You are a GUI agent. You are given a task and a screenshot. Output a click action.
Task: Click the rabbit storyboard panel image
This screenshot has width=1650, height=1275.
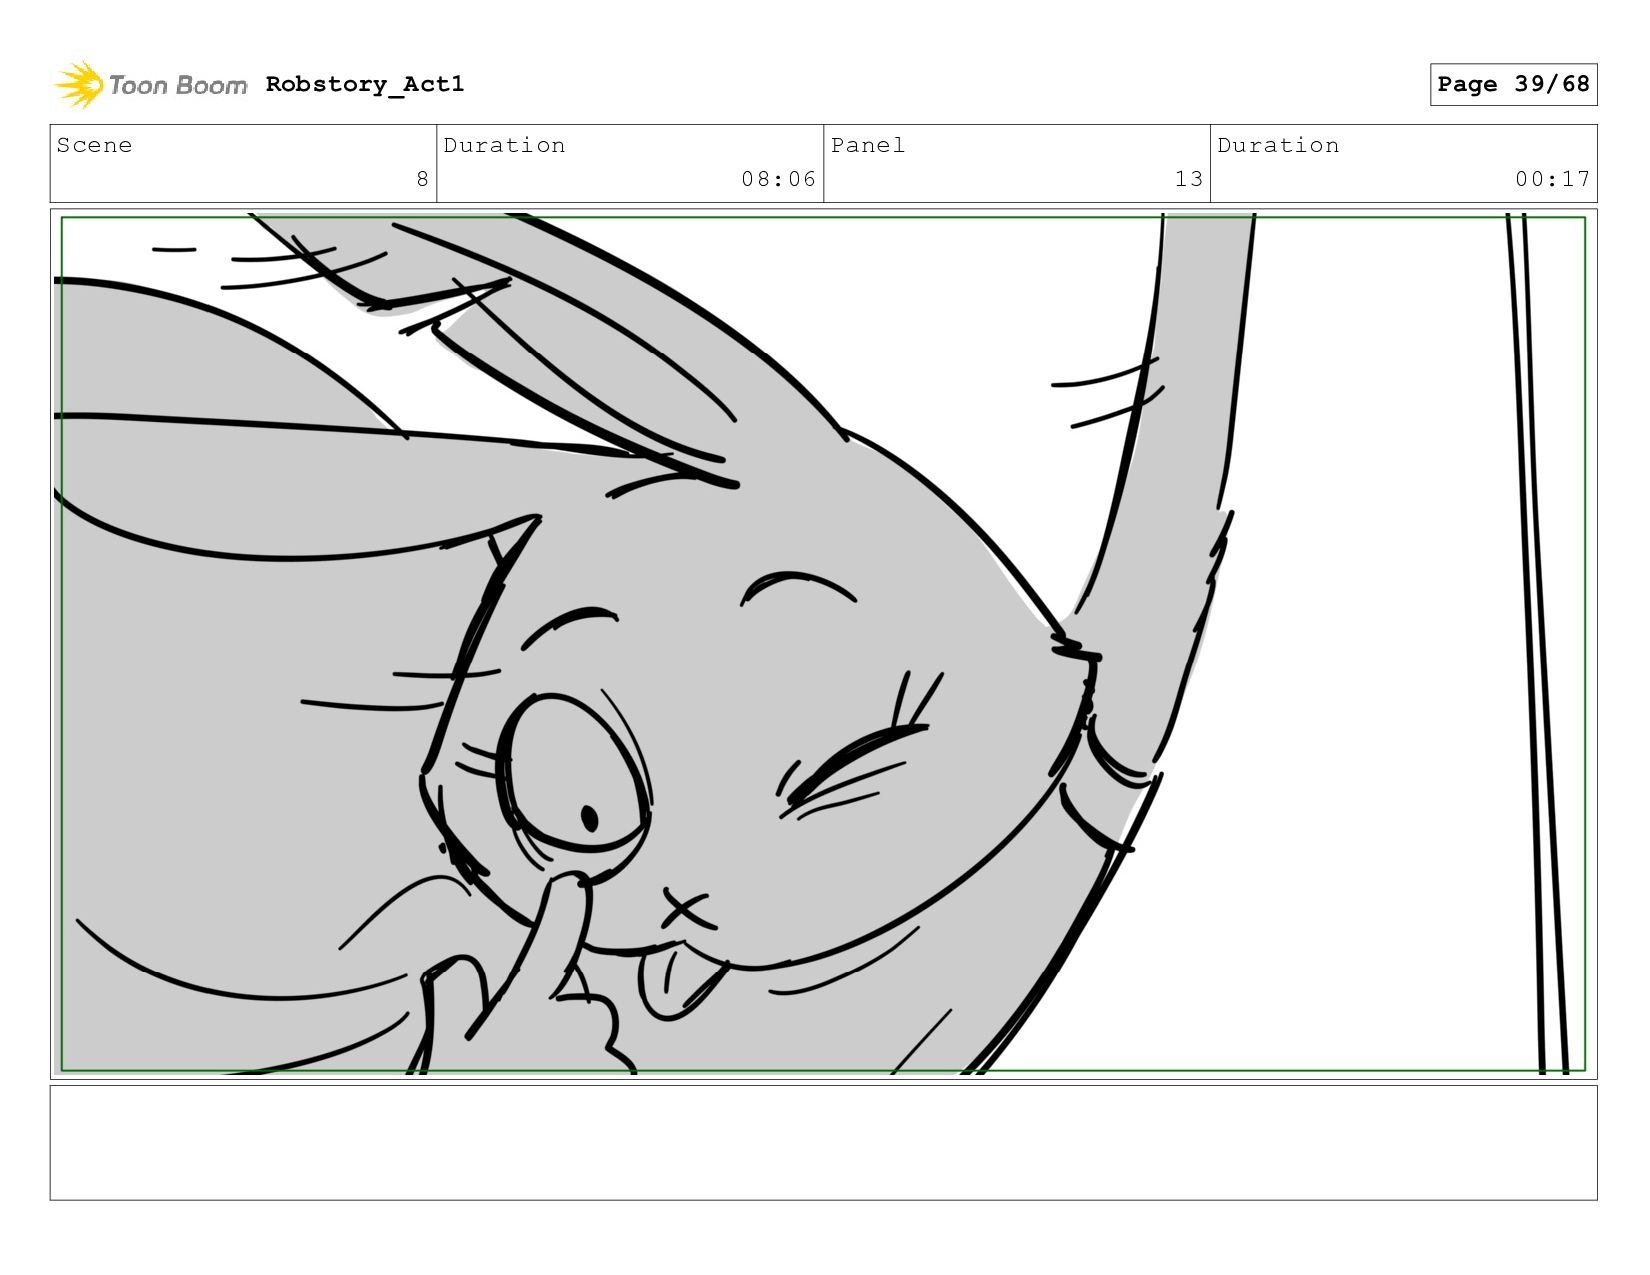click(823, 644)
